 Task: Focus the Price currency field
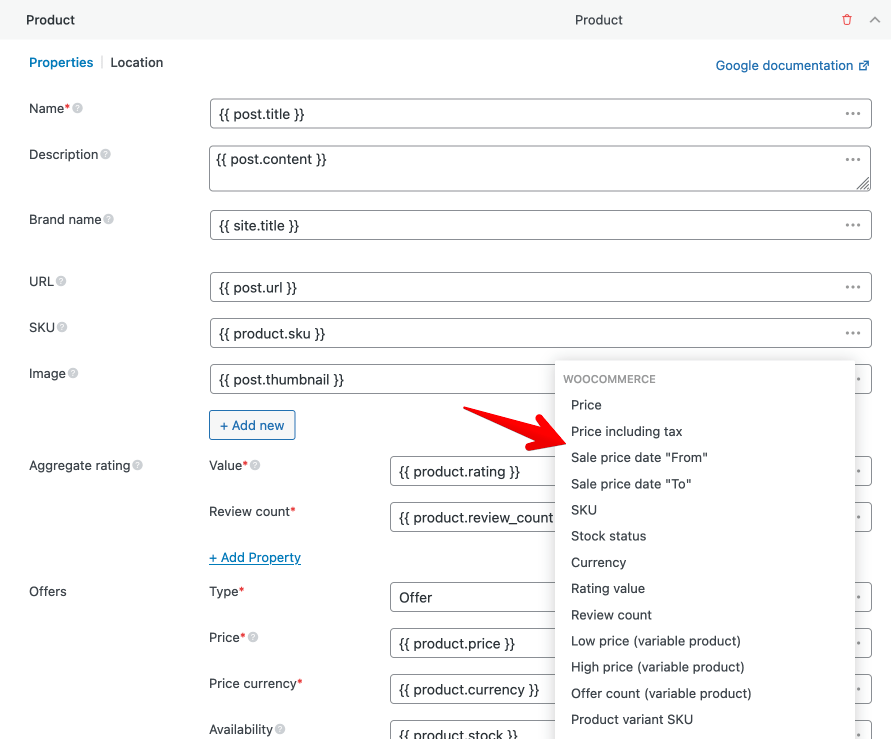click(x=472, y=689)
